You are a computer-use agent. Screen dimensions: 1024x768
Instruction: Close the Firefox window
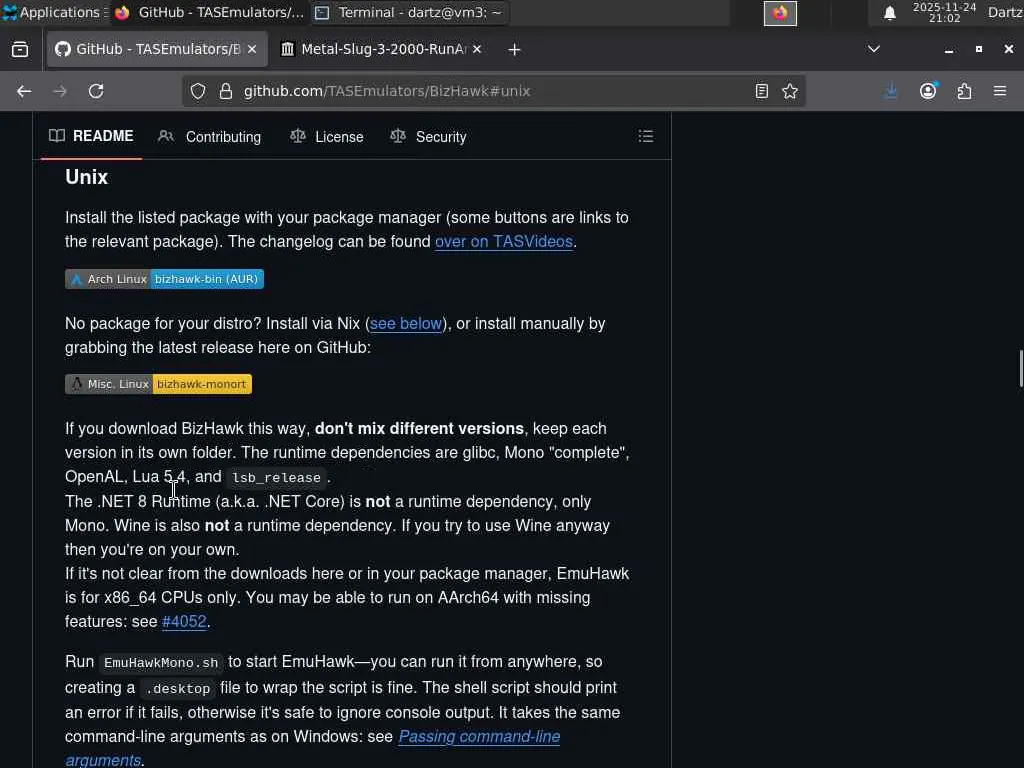point(1009,49)
